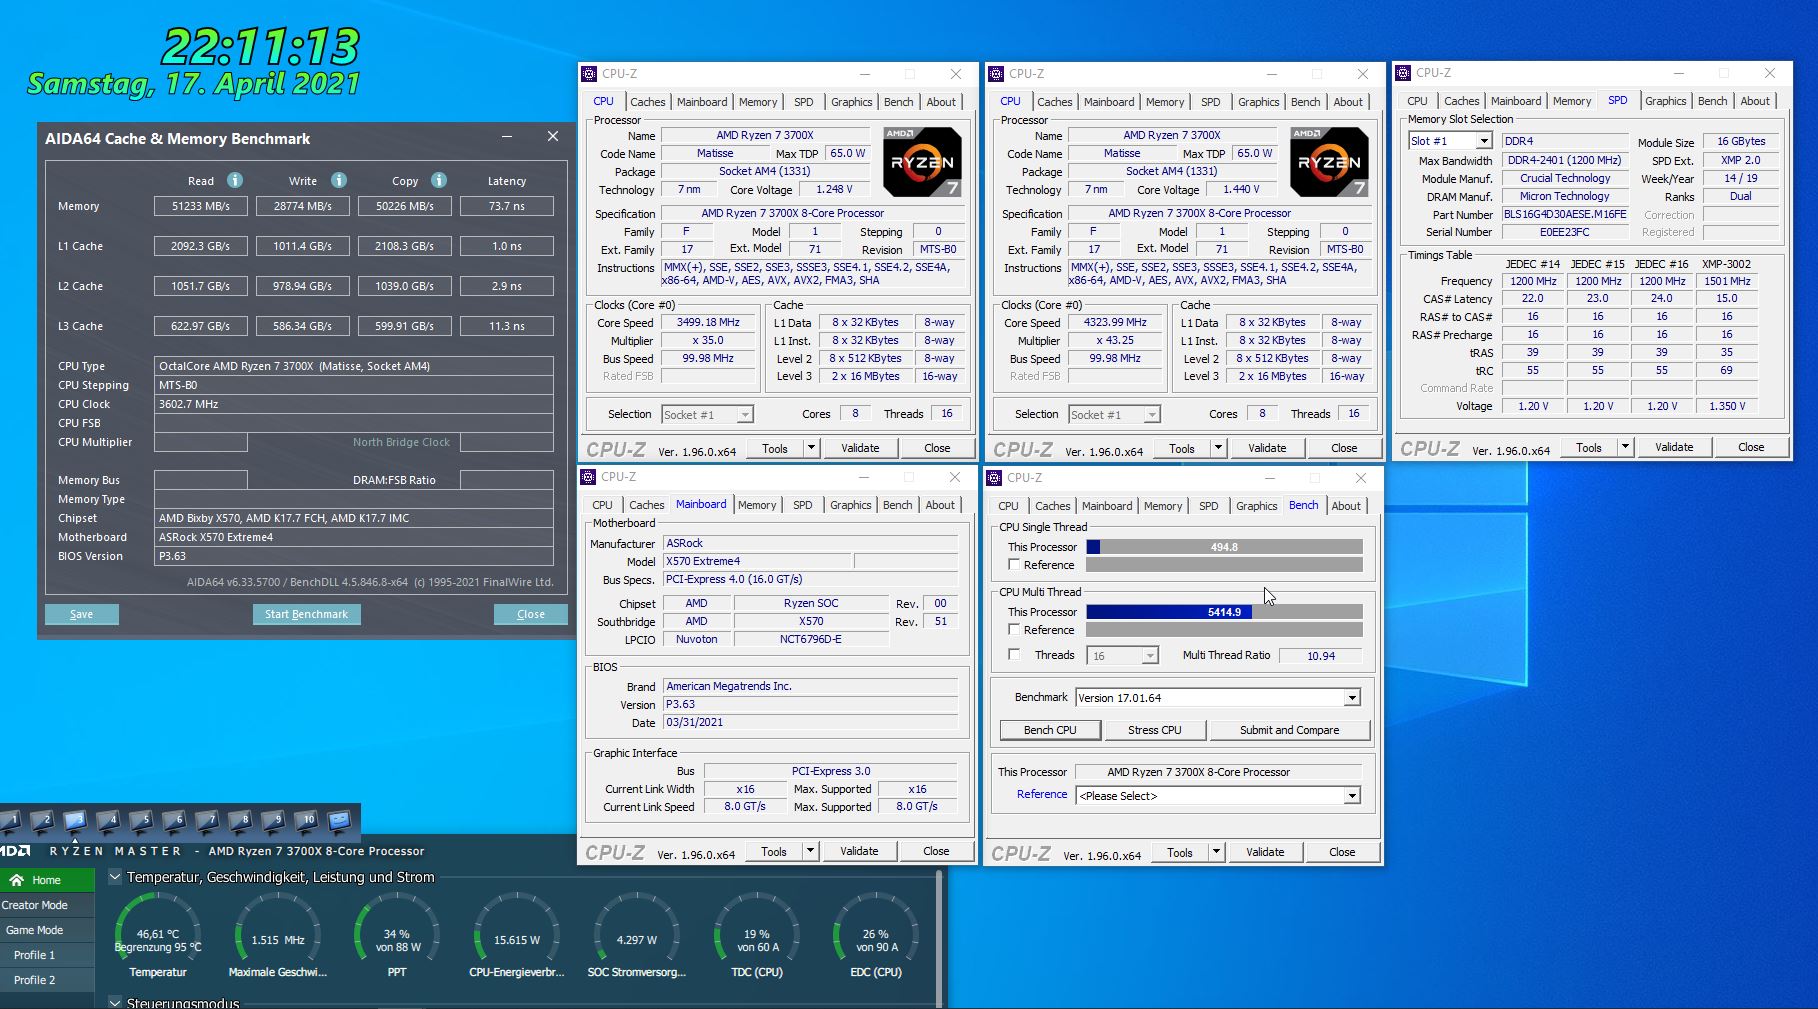Open About tab in CPU-Z Bench window

coord(1346,506)
